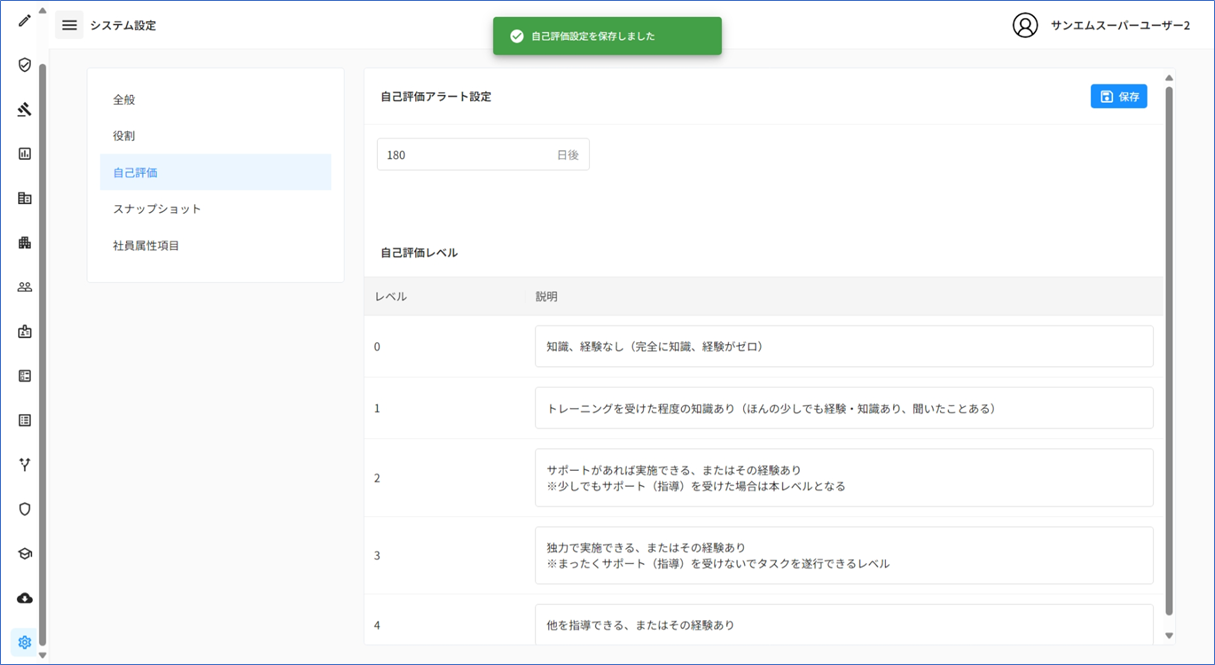Click the level 1 cell
This screenshot has width=1215, height=665.
pyautogui.click(x=377, y=409)
